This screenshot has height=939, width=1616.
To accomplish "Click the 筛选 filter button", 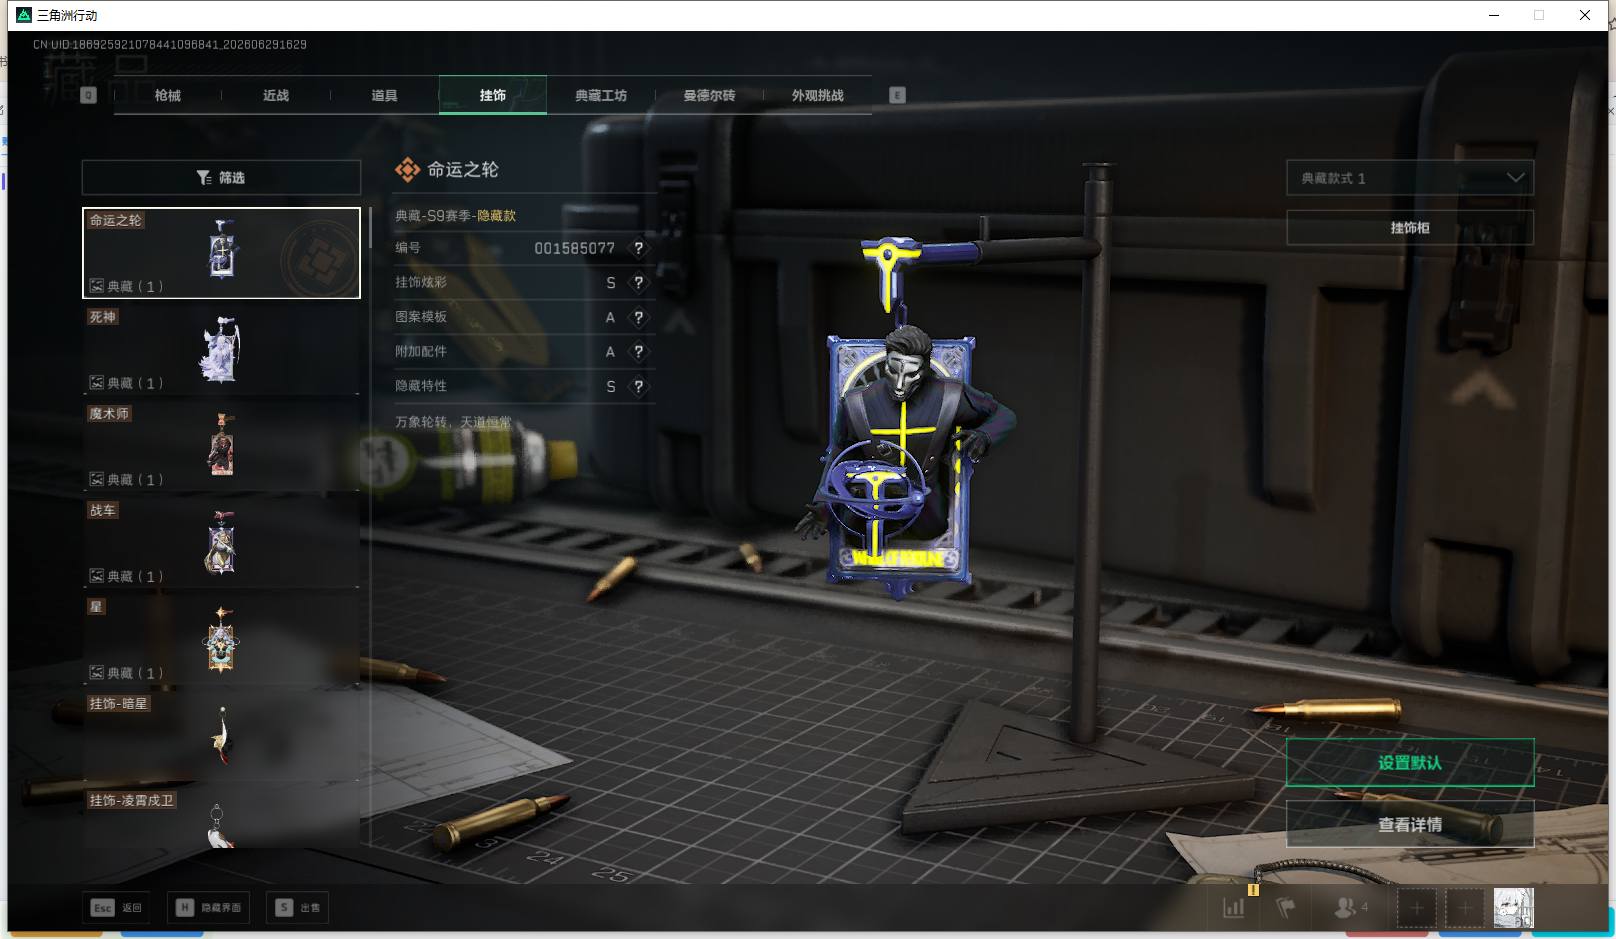I will [x=221, y=178].
